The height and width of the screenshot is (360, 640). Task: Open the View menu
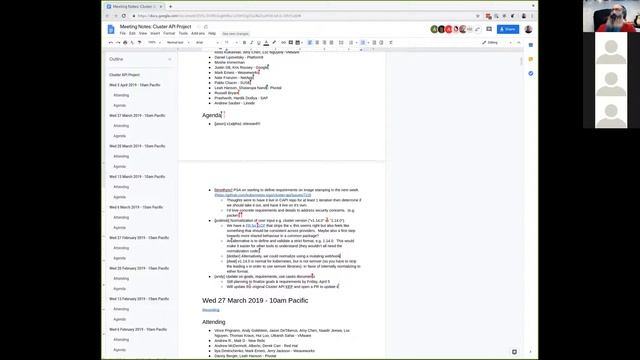143,33
